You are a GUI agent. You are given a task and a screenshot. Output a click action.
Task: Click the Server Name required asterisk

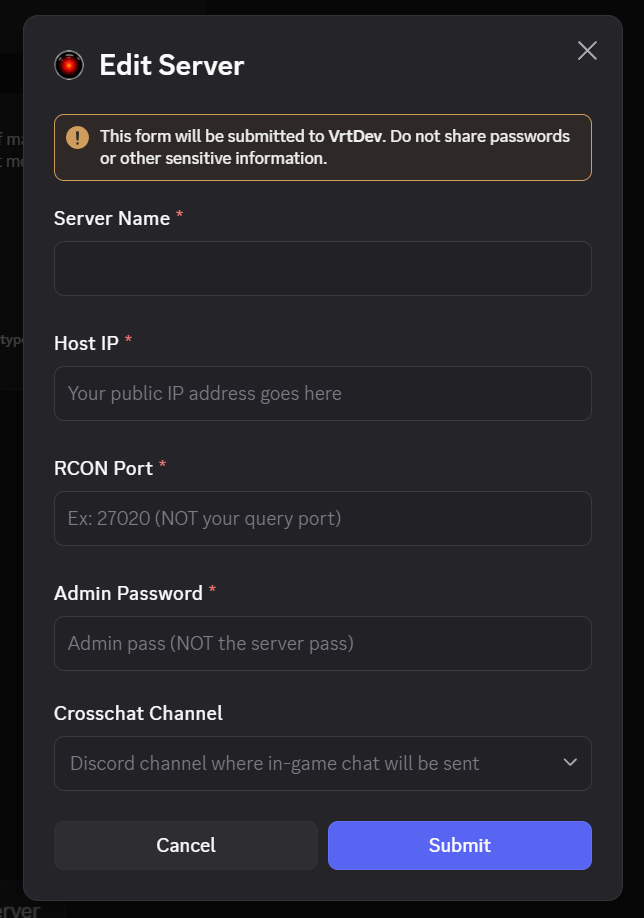coord(178,213)
